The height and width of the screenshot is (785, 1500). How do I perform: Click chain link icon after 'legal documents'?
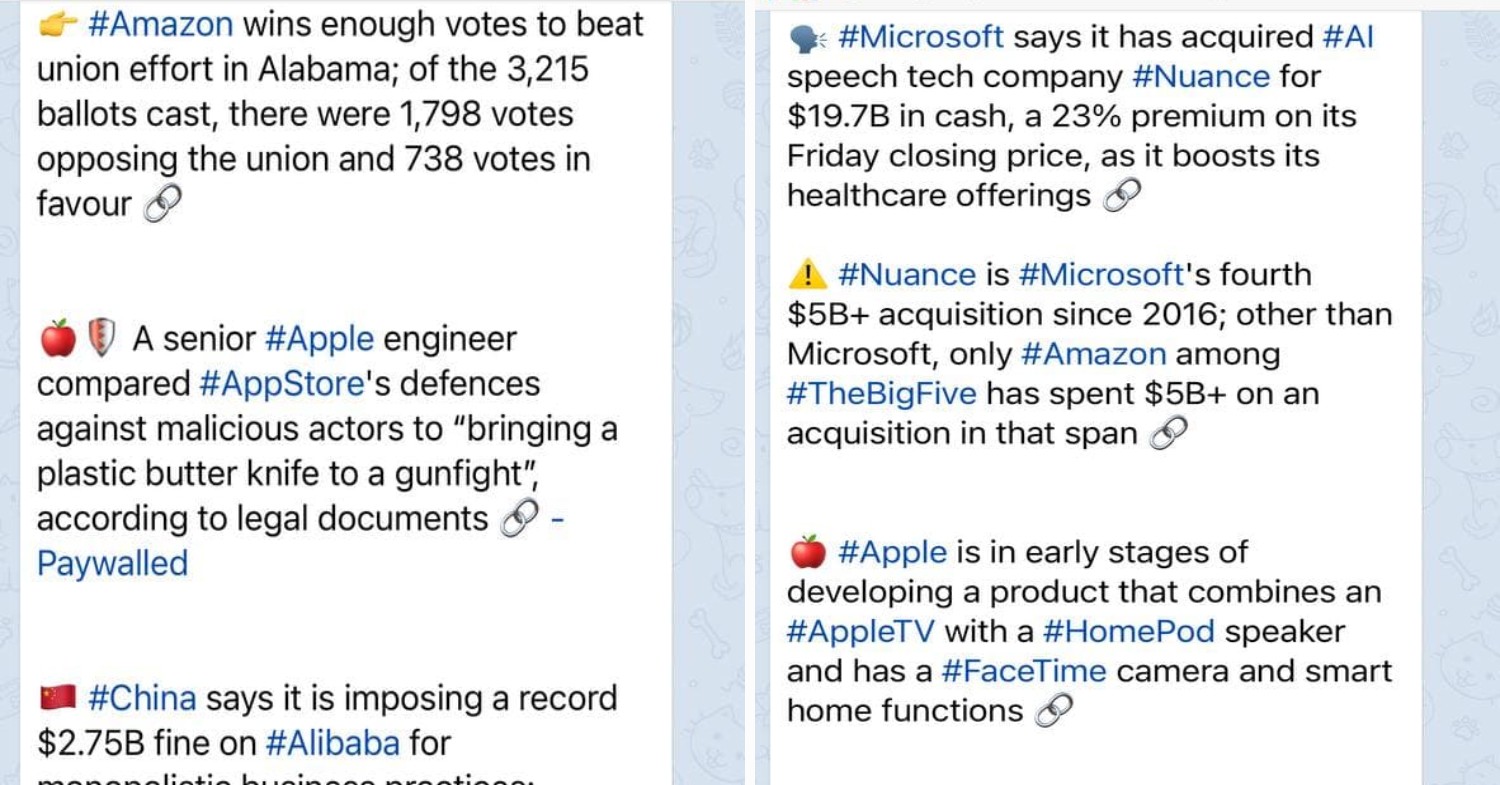click(519, 518)
